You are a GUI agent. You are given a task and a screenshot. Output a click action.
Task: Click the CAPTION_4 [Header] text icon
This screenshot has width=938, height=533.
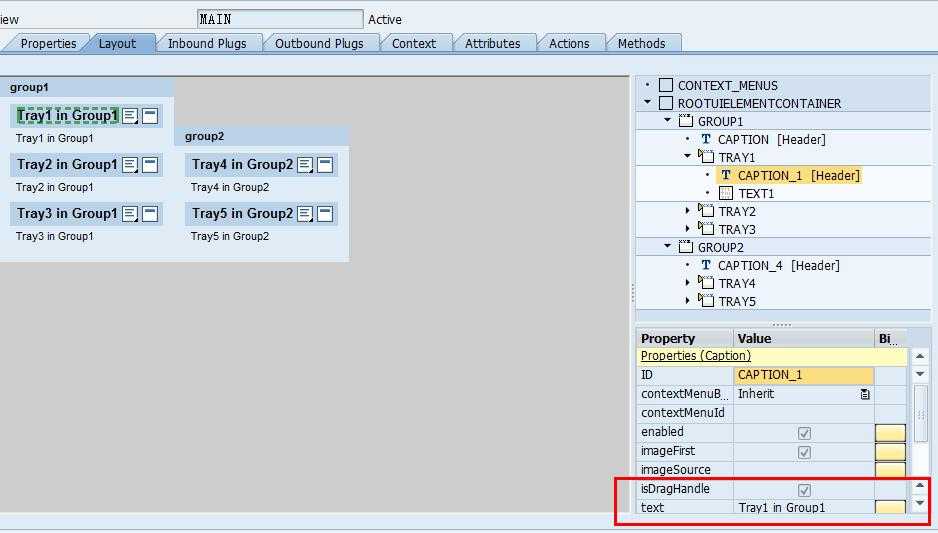pyautogui.click(x=706, y=265)
